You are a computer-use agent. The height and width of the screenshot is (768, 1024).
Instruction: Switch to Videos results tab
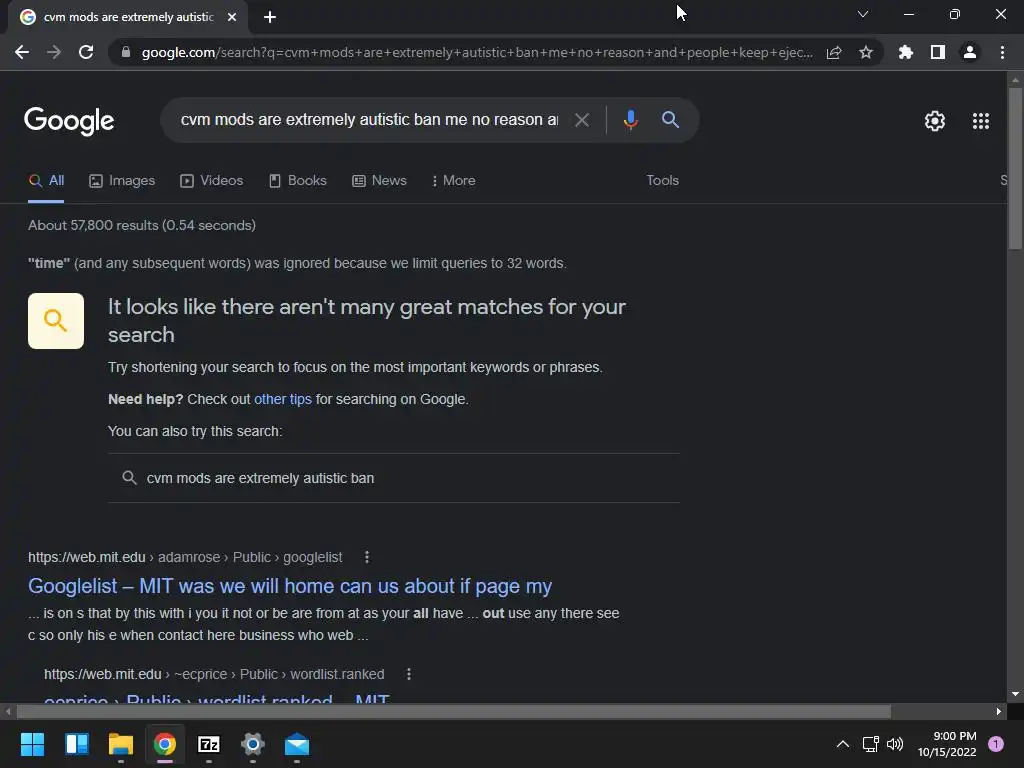point(212,181)
